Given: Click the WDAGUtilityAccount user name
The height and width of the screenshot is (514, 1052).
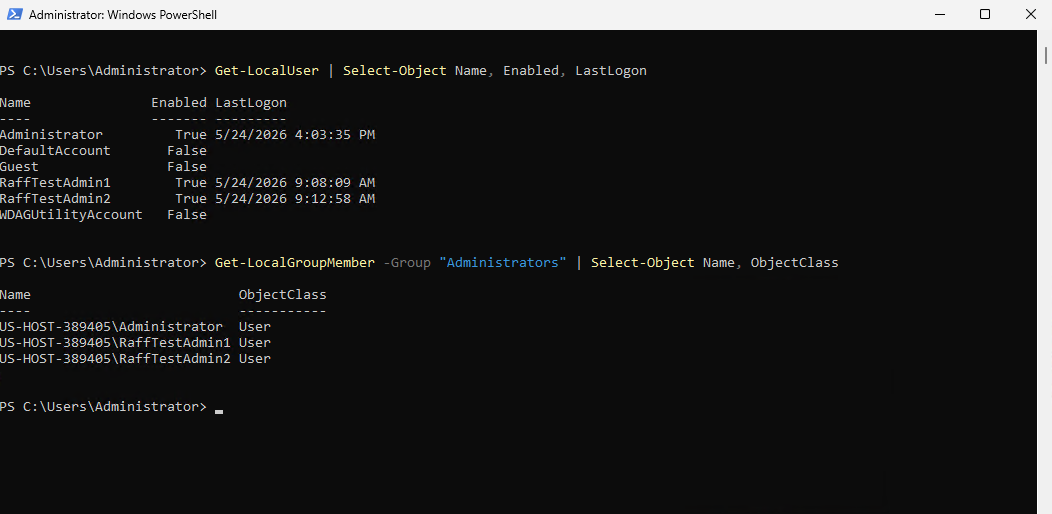Looking at the screenshot, I should click(x=71, y=215).
